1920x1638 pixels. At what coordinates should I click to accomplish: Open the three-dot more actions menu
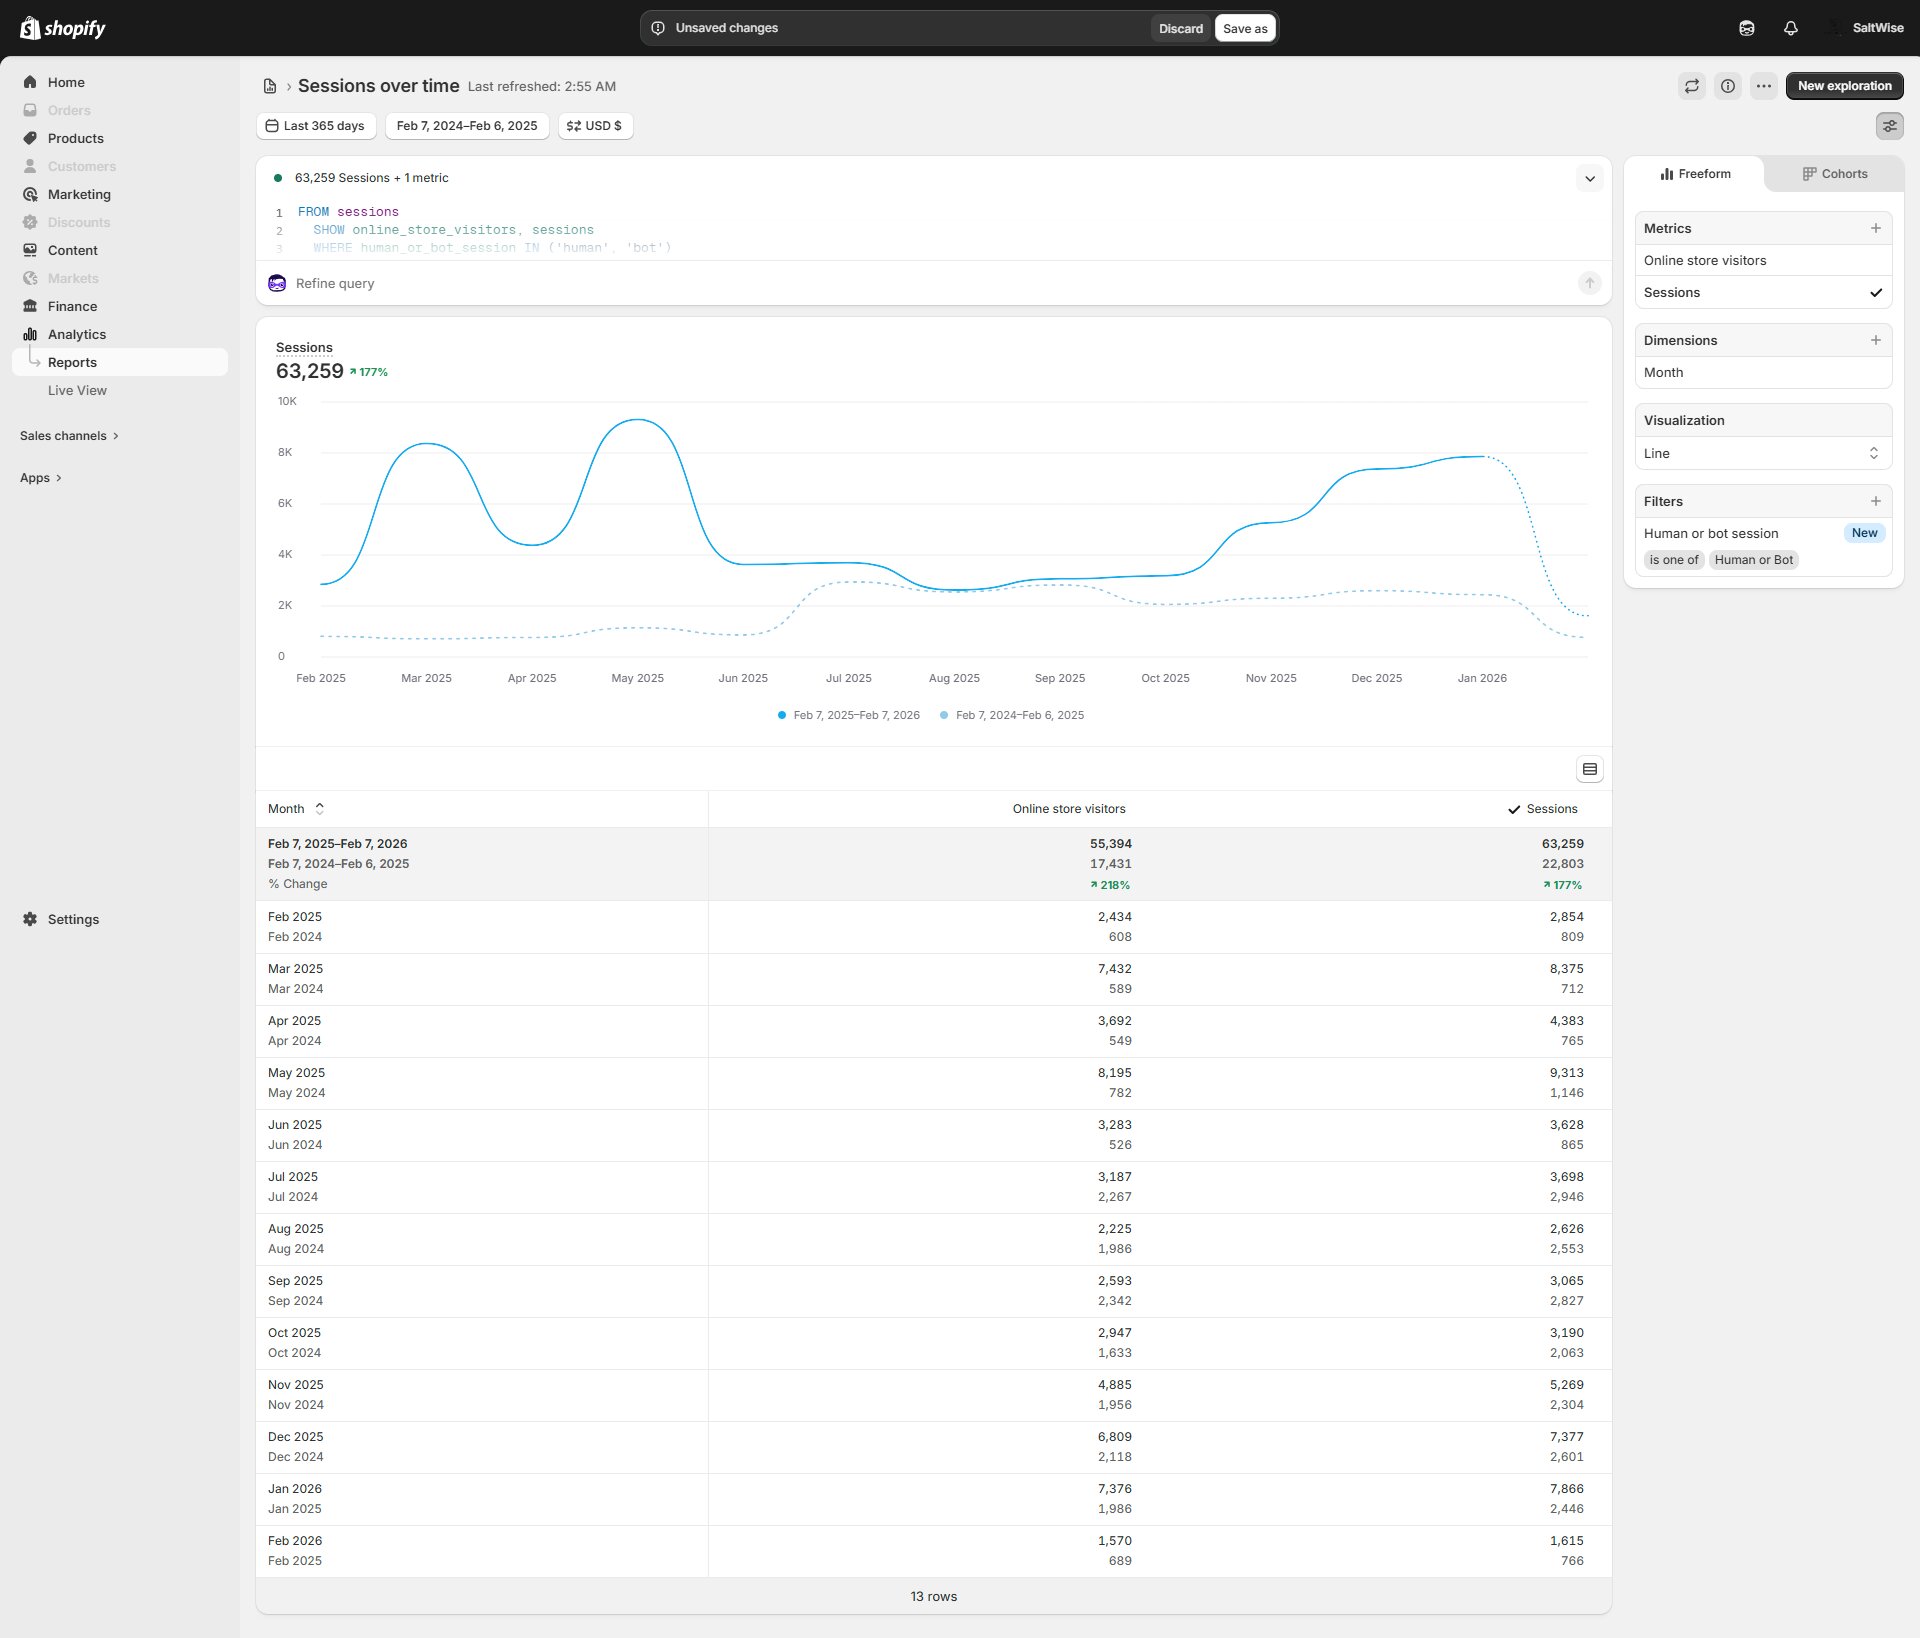coord(1763,86)
